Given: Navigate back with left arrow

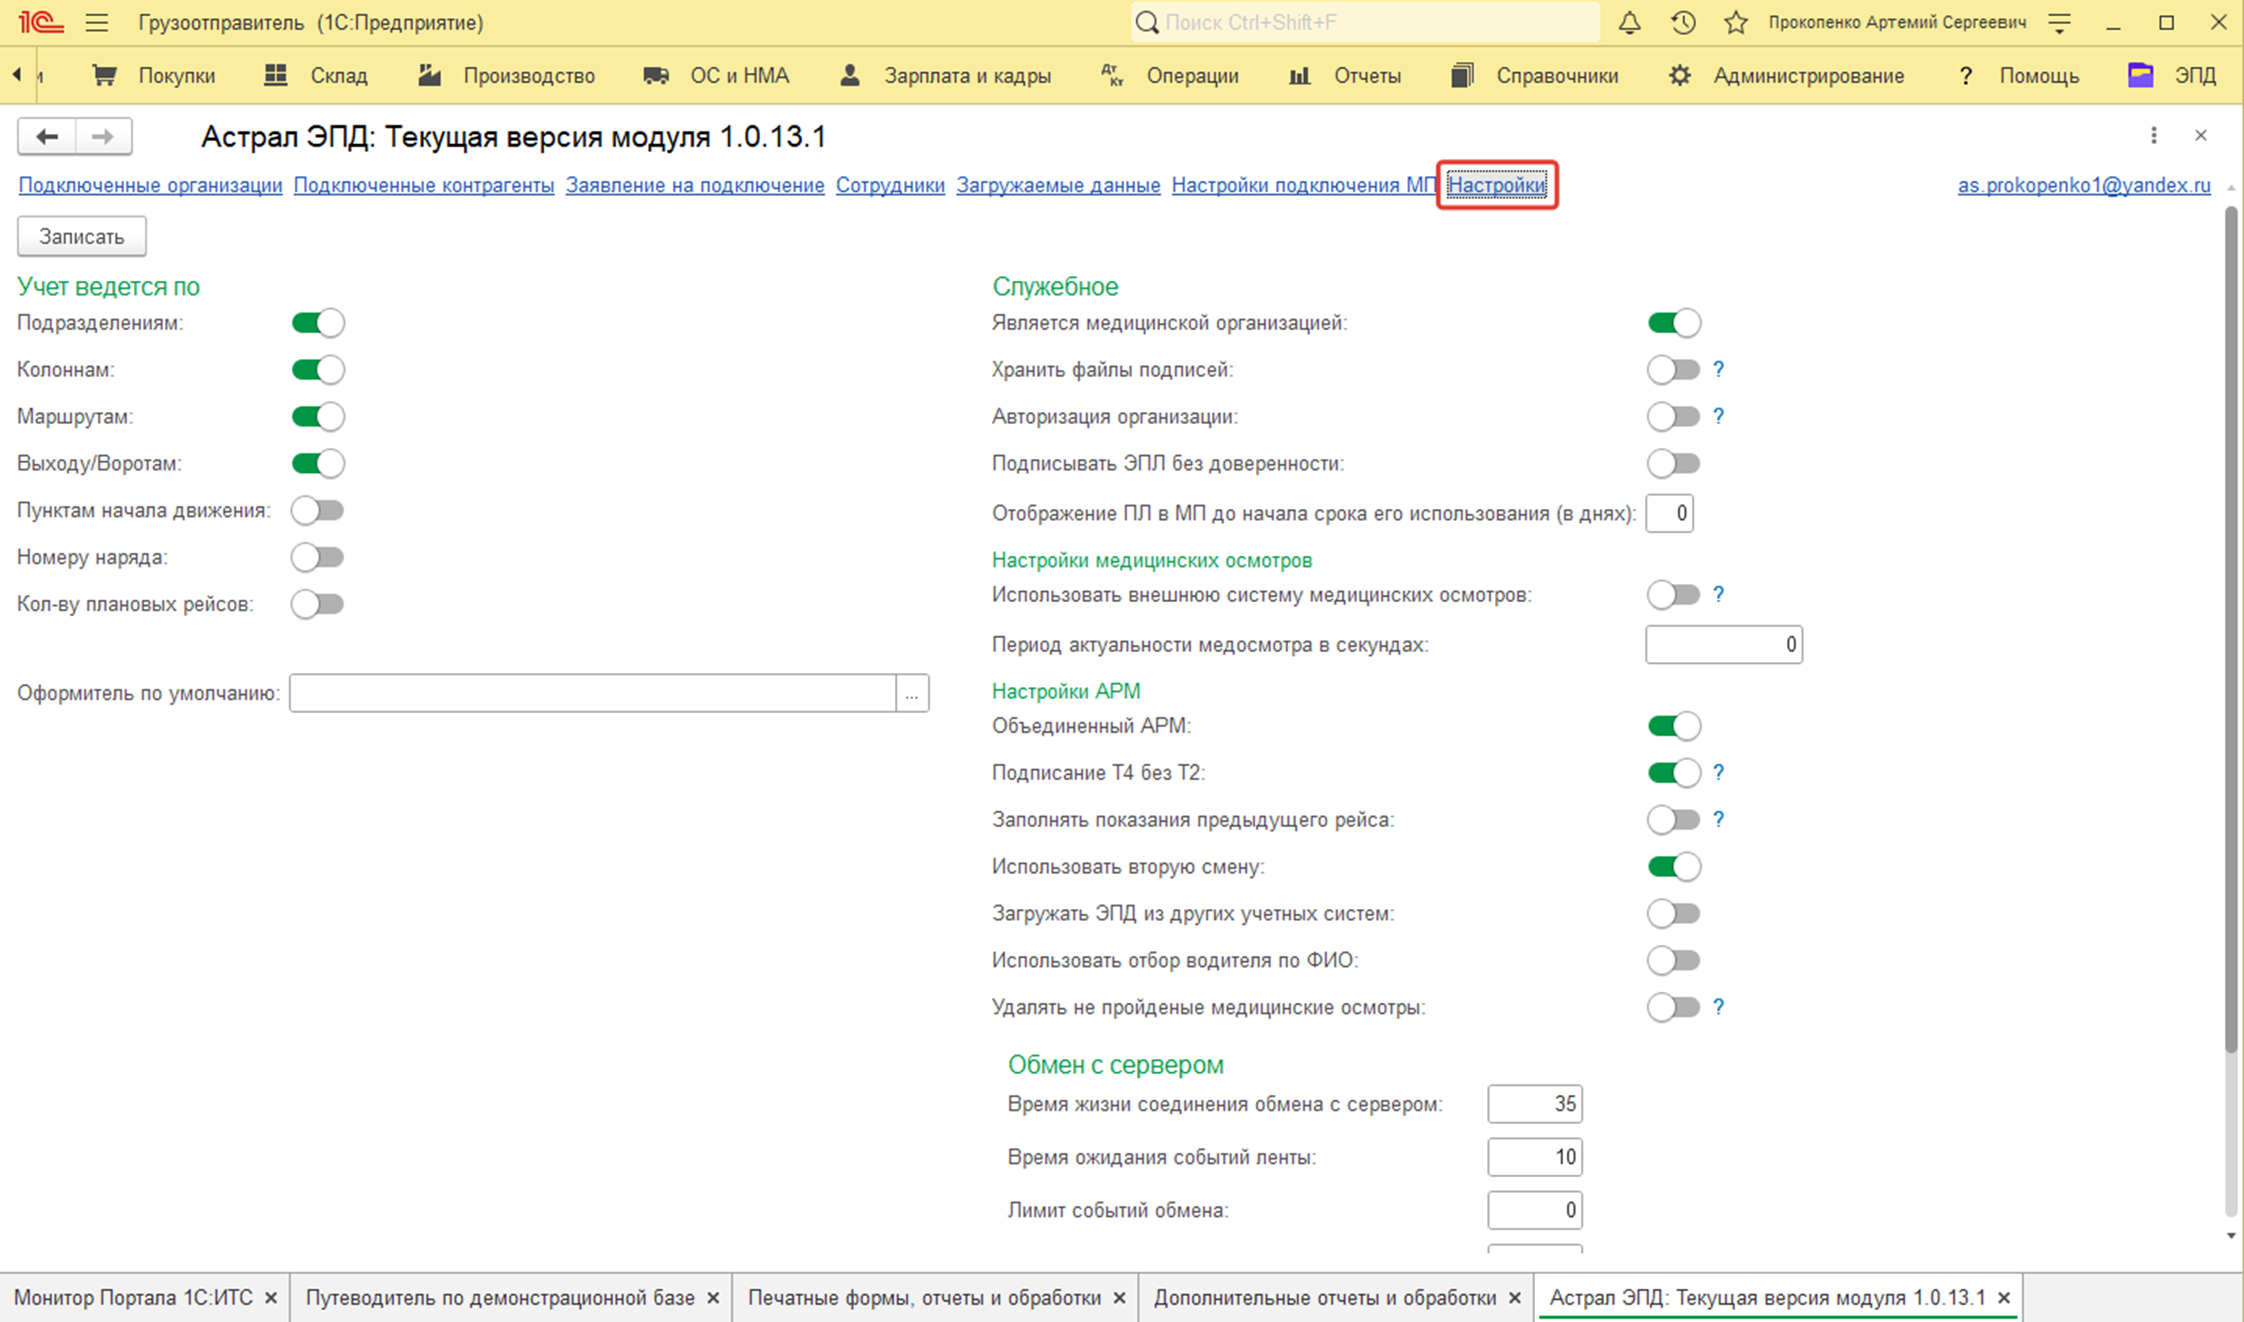Looking at the screenshot, I should tap(46, 136).
